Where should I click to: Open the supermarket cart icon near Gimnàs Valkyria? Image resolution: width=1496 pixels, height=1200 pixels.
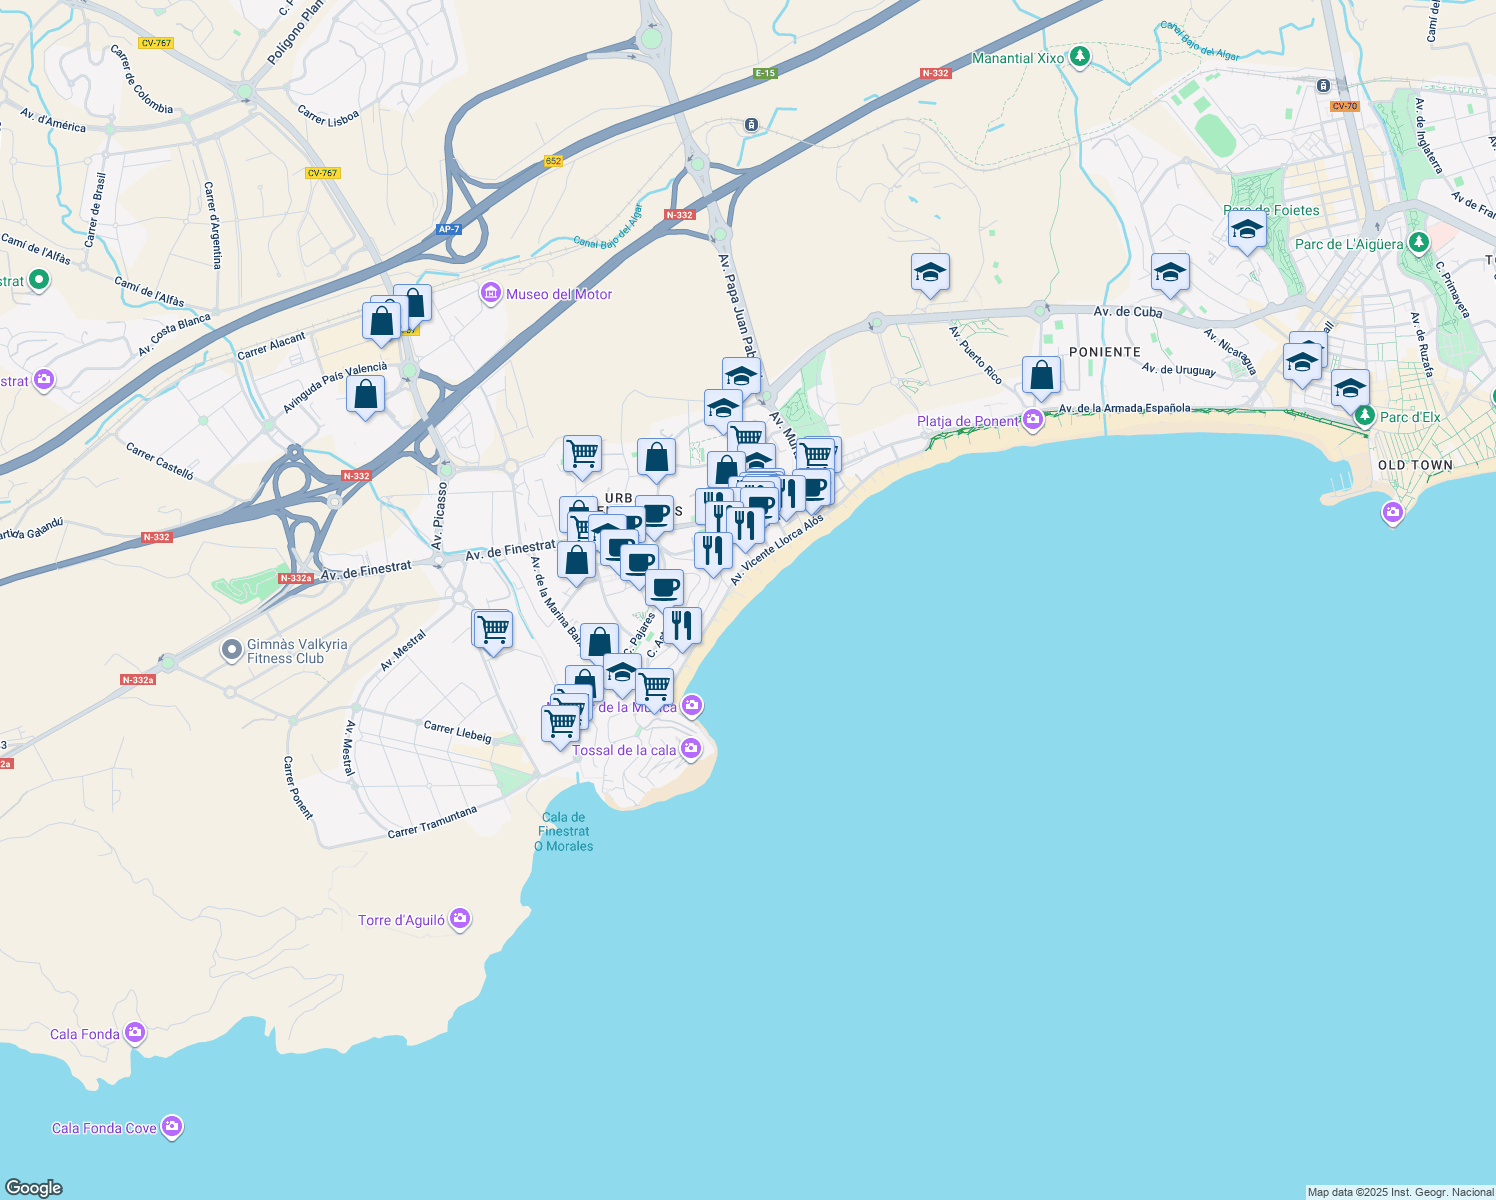click(x=492, y=630)
